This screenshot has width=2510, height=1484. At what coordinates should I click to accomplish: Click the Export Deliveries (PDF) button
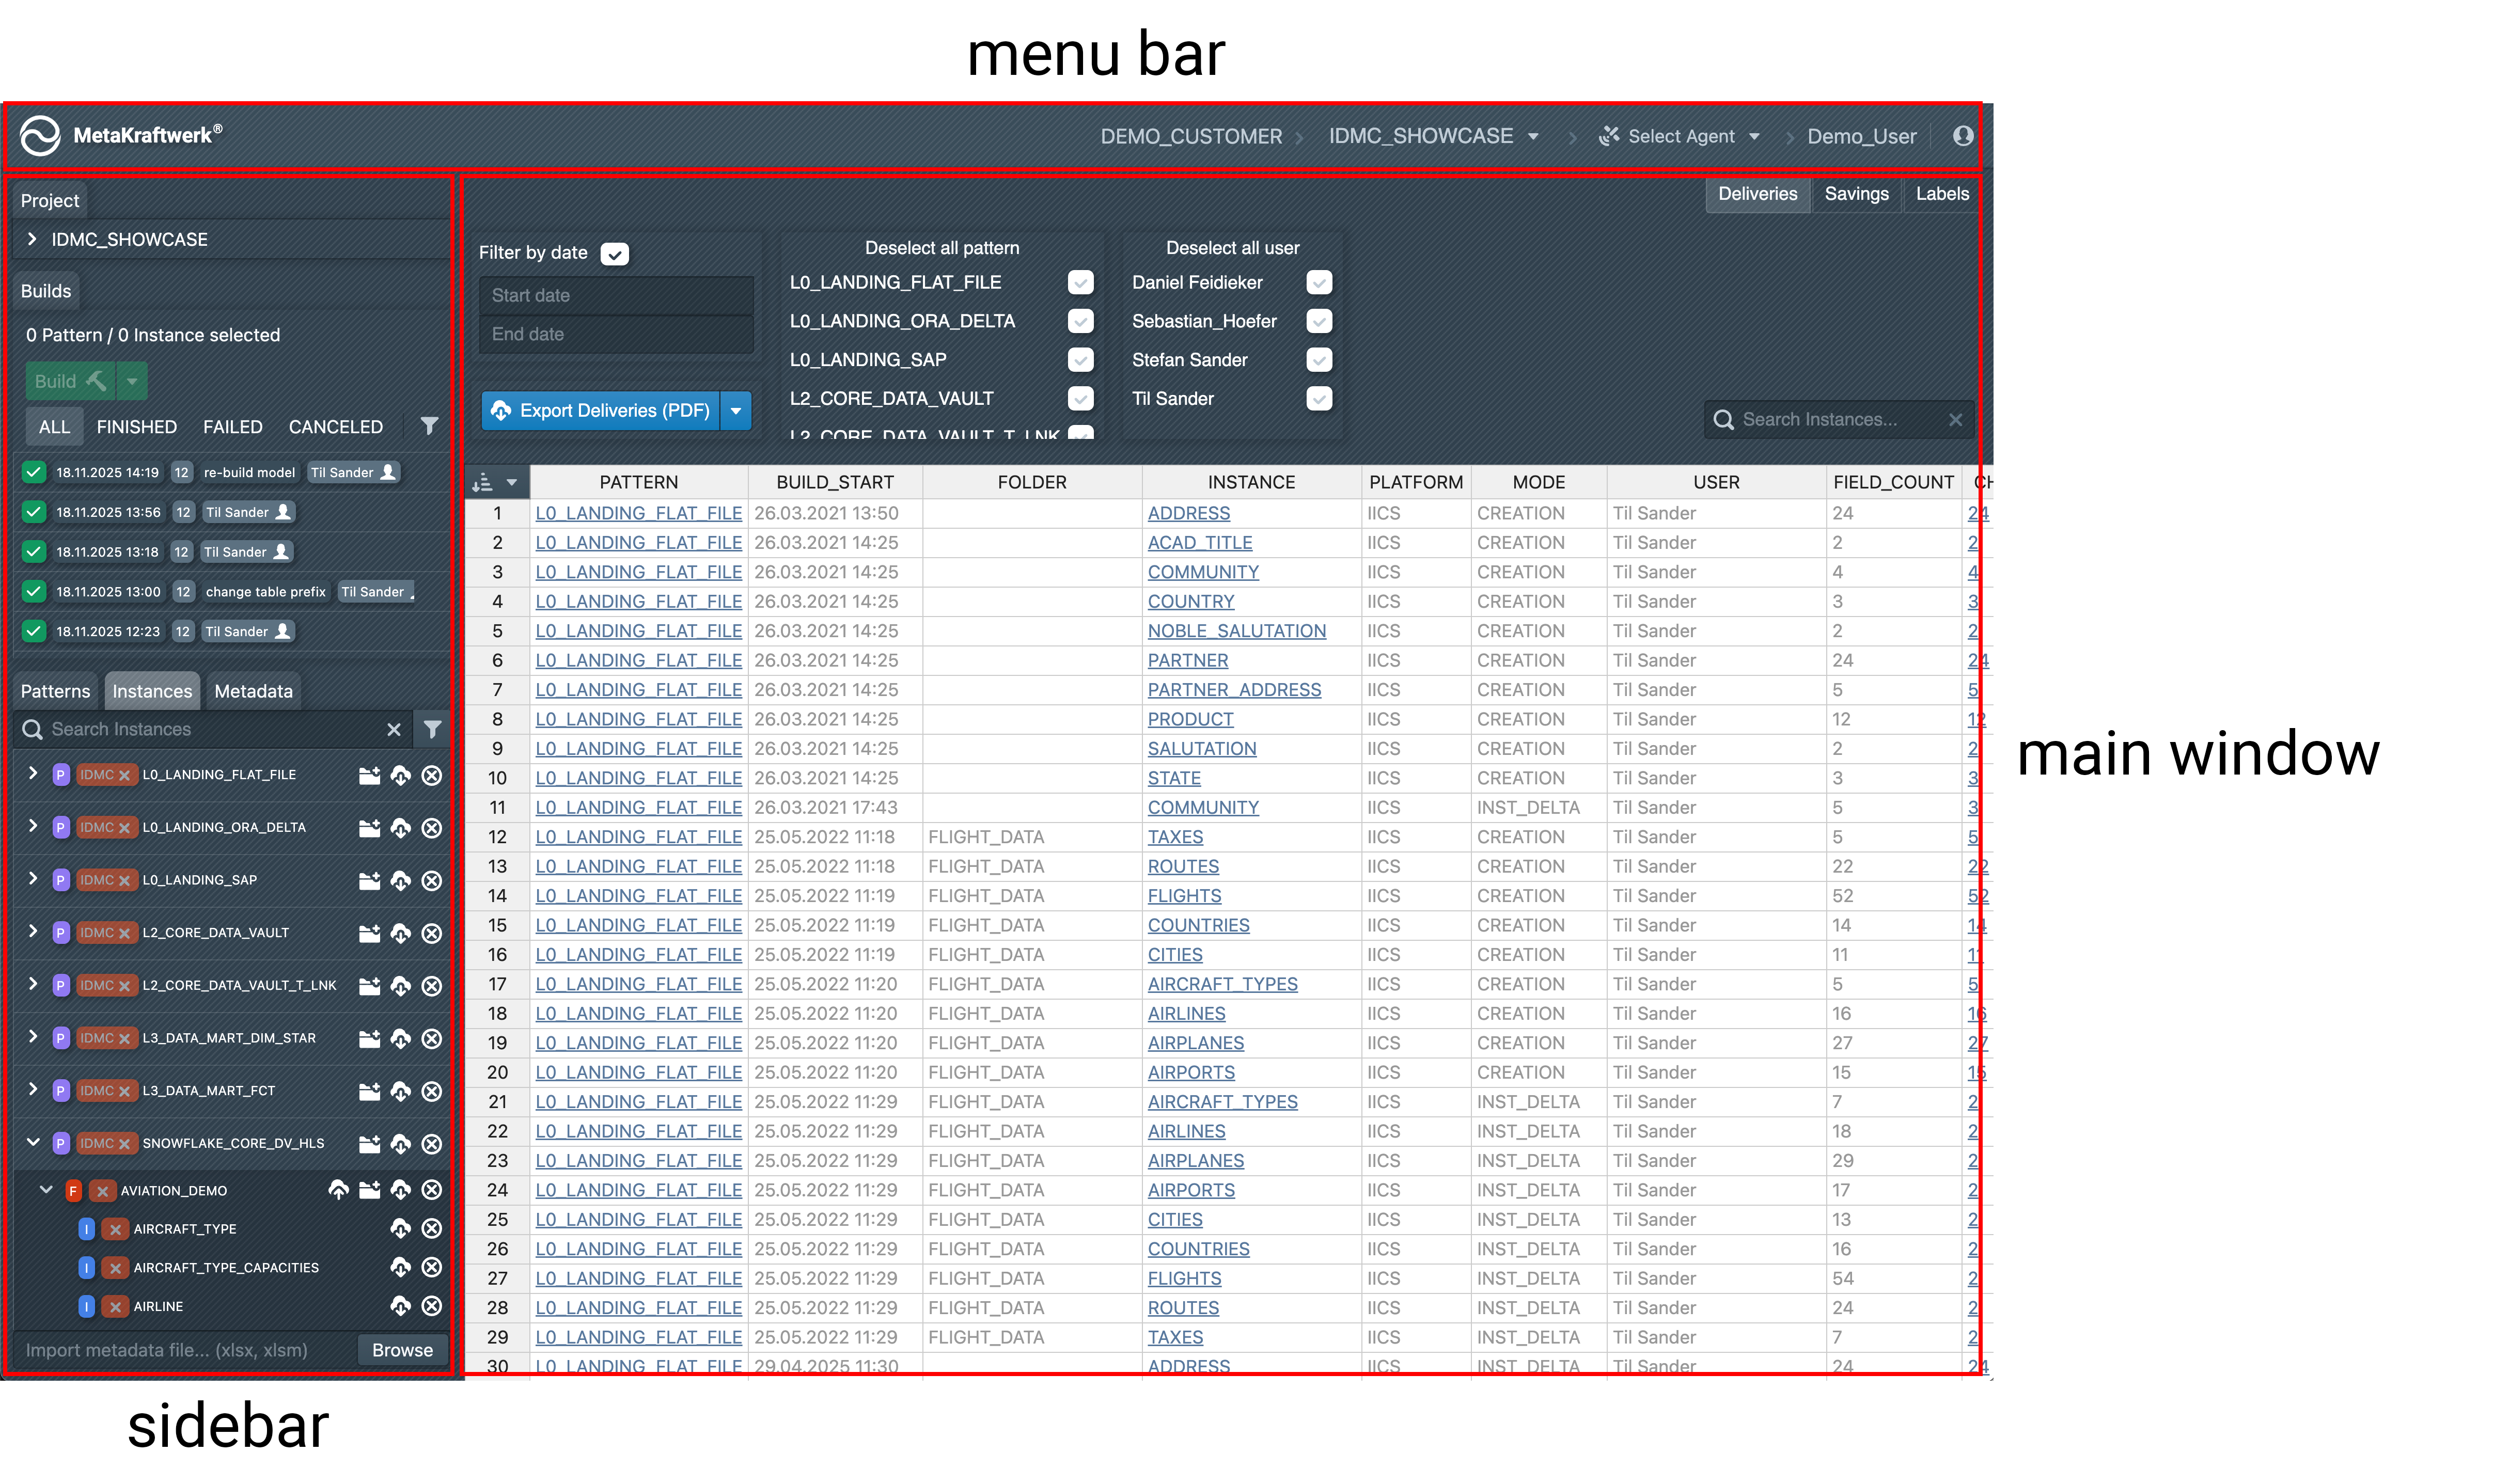pyautogui.click(x=601, y=411)
